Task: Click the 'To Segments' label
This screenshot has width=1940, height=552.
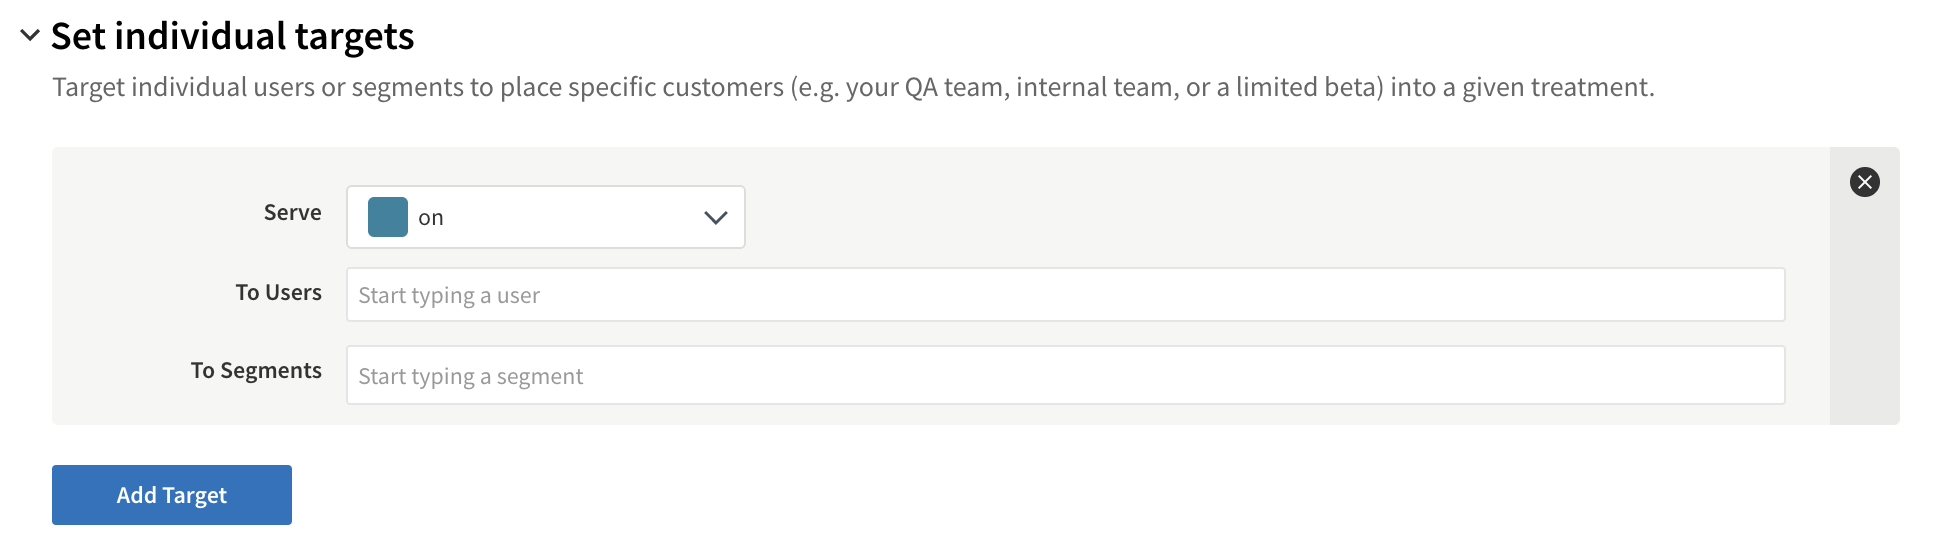Action: click(x=256, y=371)
